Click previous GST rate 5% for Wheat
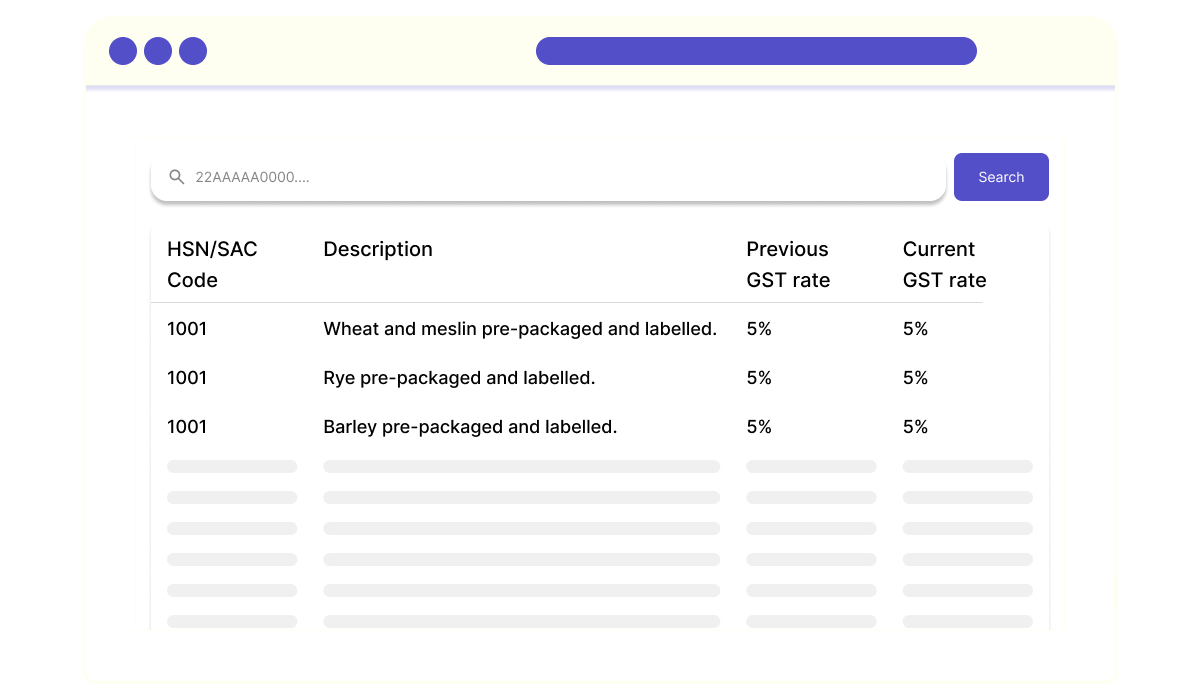The image size is (1200, 700). click(x=759, y=329)
